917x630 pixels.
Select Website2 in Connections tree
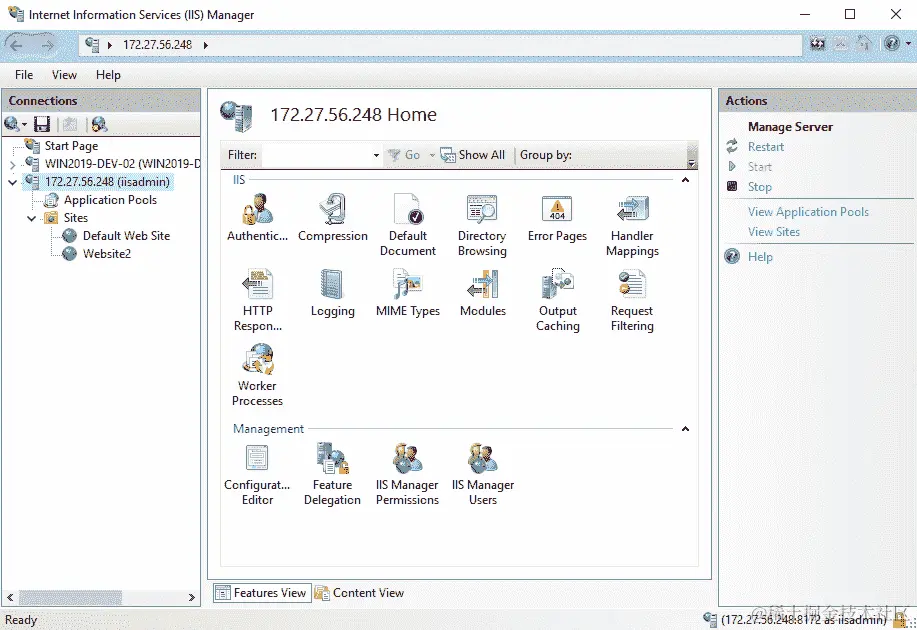(107, 254)
